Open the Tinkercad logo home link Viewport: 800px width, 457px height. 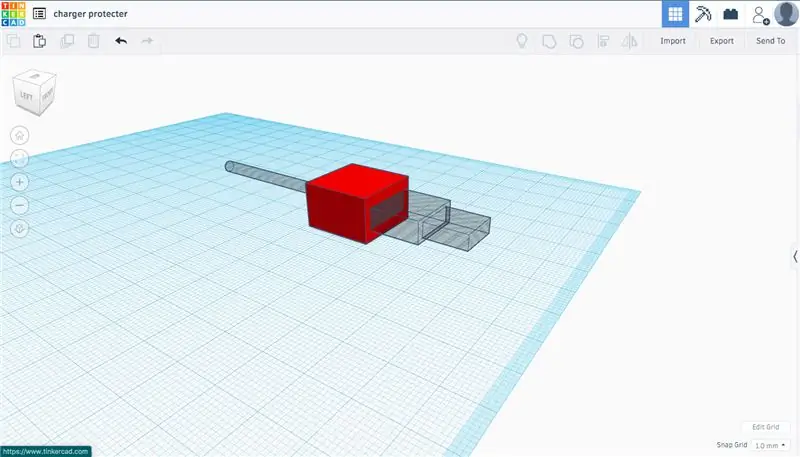tap(13, 14)
